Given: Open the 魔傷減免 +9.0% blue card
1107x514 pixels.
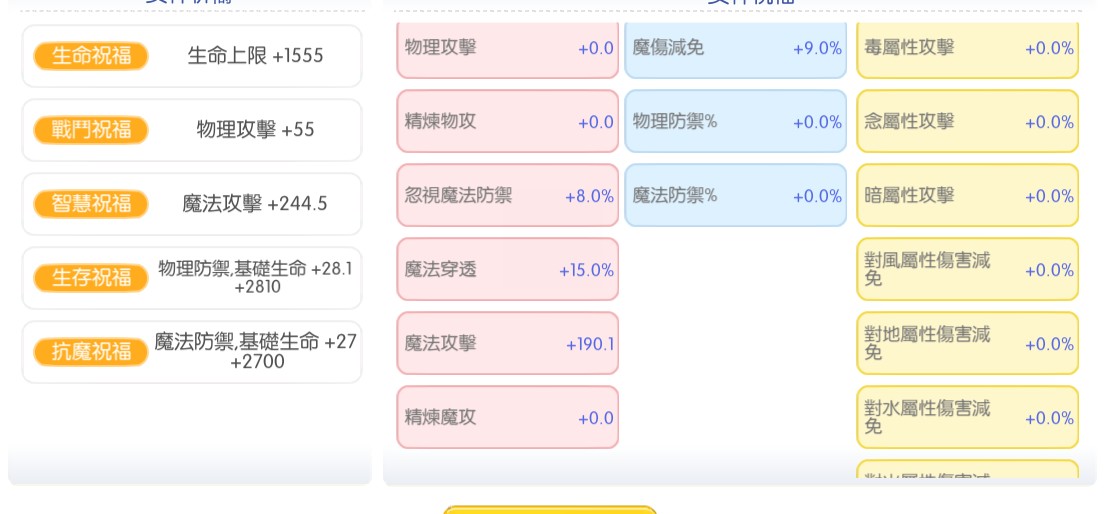Looking at the screenshot, I should click(x=736, y=49).
